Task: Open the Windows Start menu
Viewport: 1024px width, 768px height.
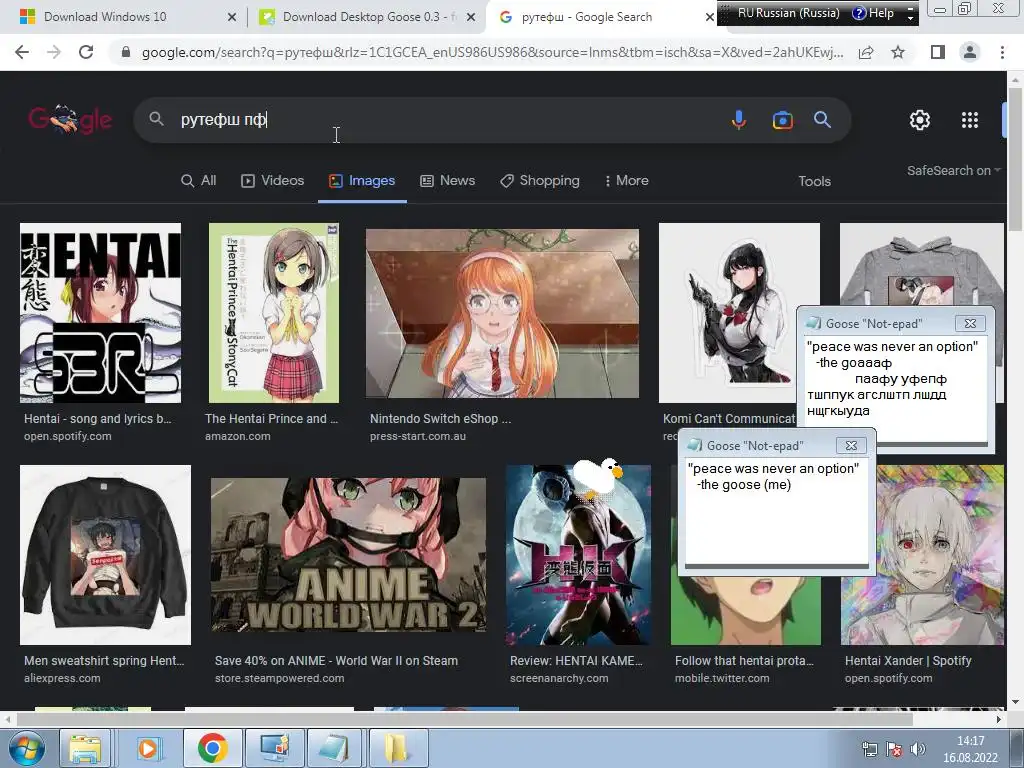Action: [x=26, y=748]
